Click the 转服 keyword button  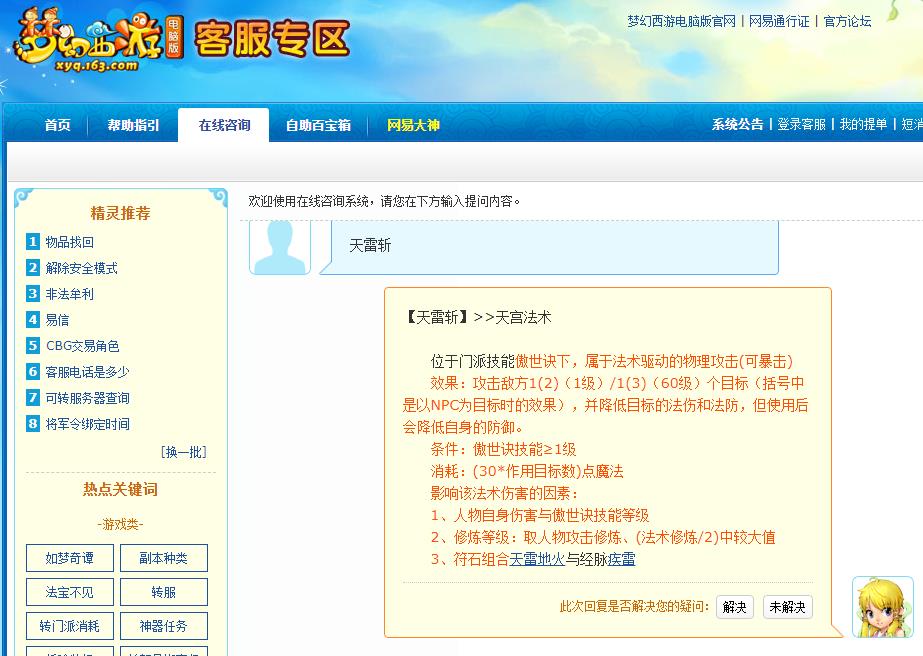tap(164, 592)
